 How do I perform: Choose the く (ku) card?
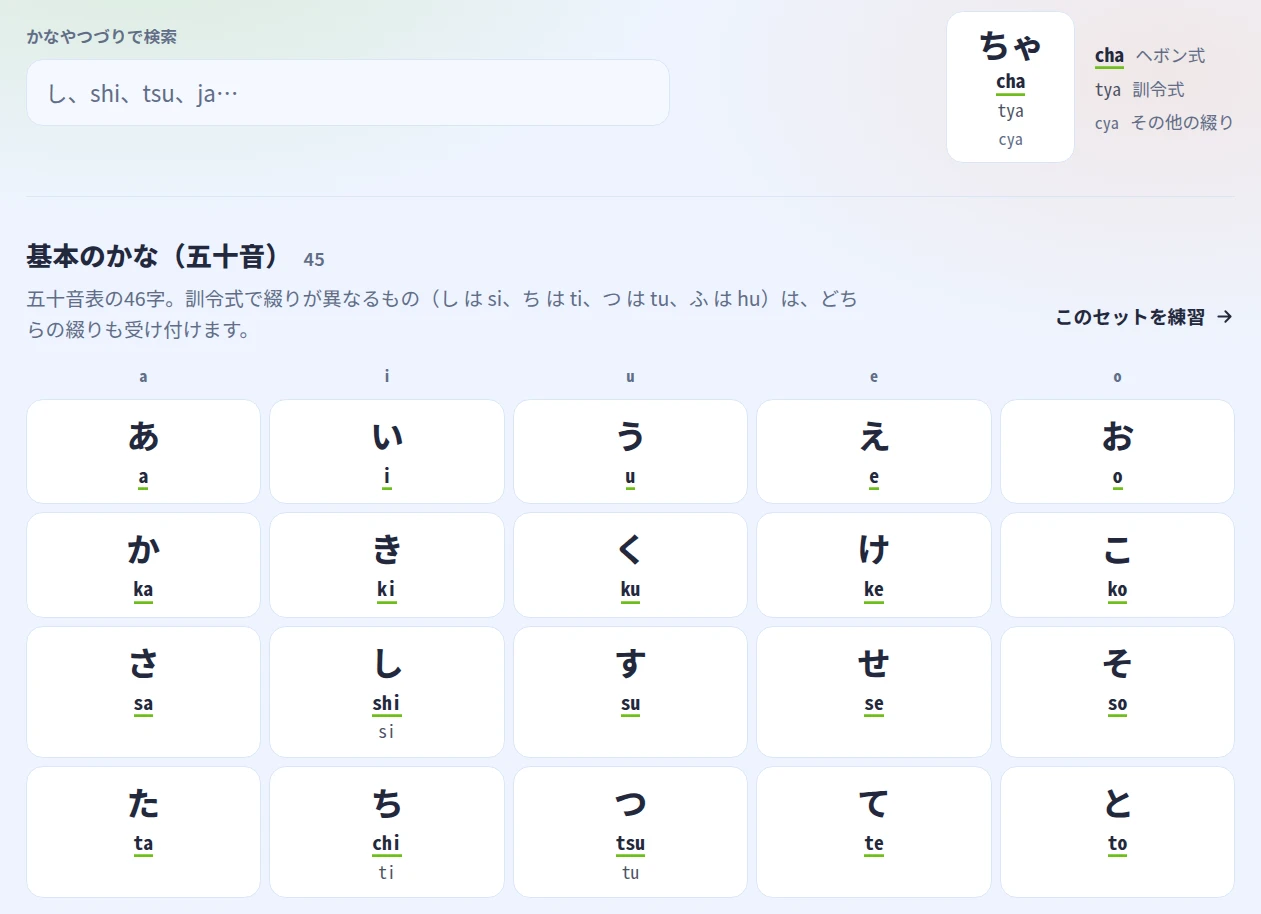(630, 565)
